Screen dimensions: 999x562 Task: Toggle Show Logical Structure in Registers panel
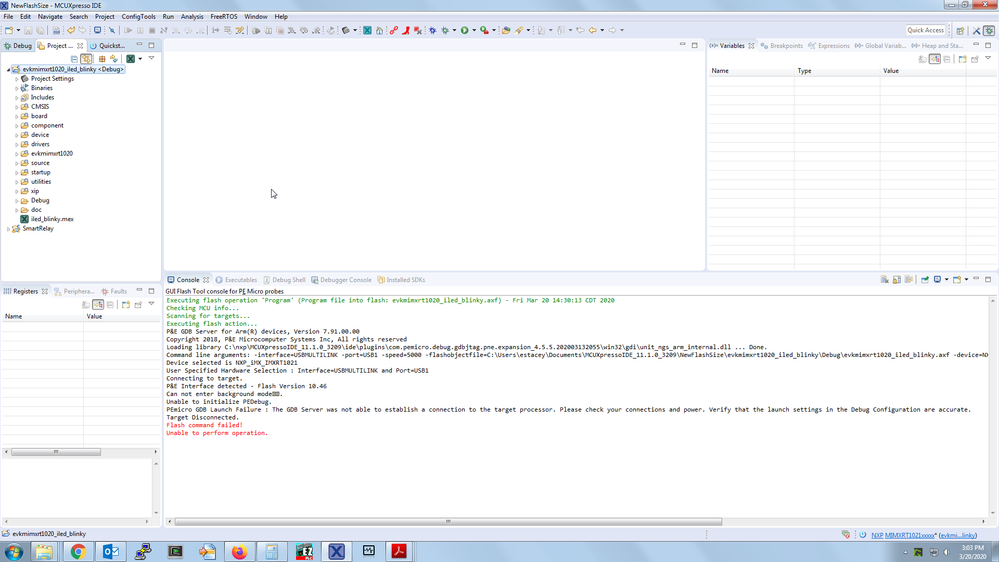pyautogui.click(x=98, y=305)
